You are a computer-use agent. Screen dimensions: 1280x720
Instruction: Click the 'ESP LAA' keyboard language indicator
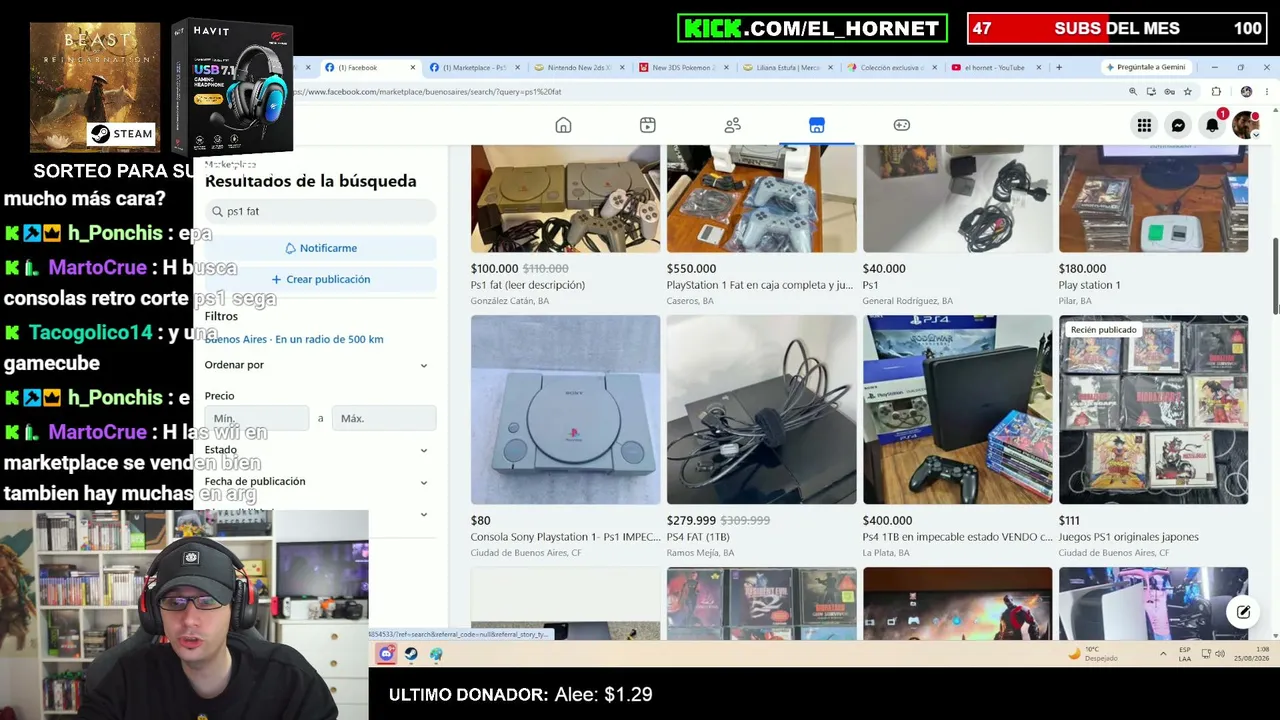tap(1185, 654)
